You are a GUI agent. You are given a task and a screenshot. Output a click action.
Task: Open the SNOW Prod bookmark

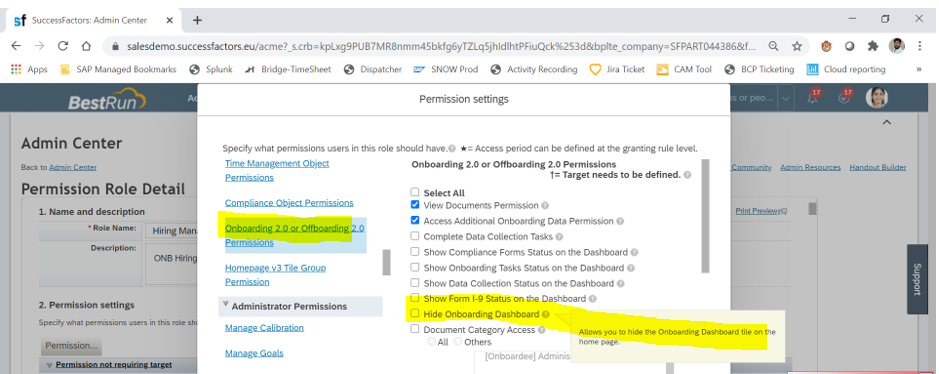(x=446, y=69)
